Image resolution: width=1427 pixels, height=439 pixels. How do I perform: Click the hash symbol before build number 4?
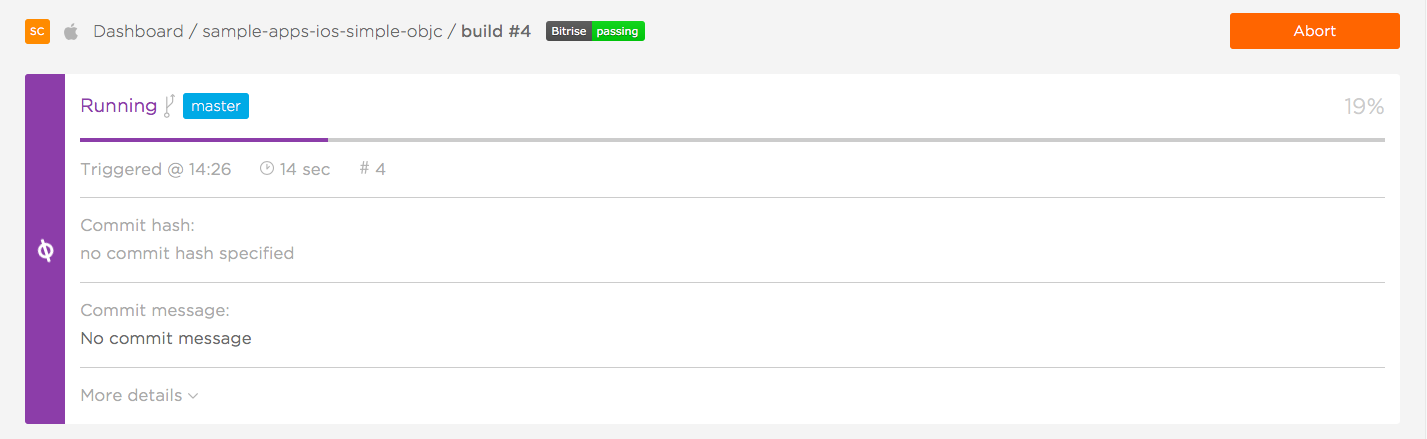tap(364, 169)
